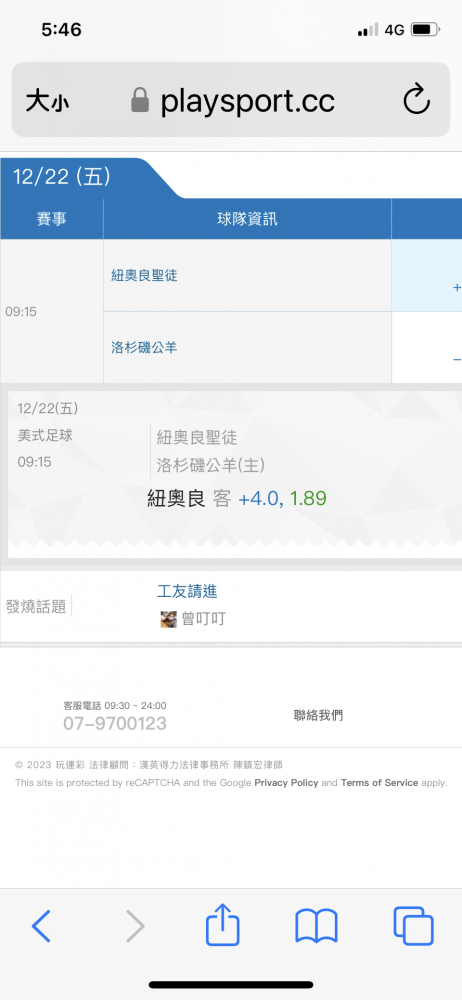Tap the padlock icon in address bar
Screen dimensions: 462x1000
(140, 100)
